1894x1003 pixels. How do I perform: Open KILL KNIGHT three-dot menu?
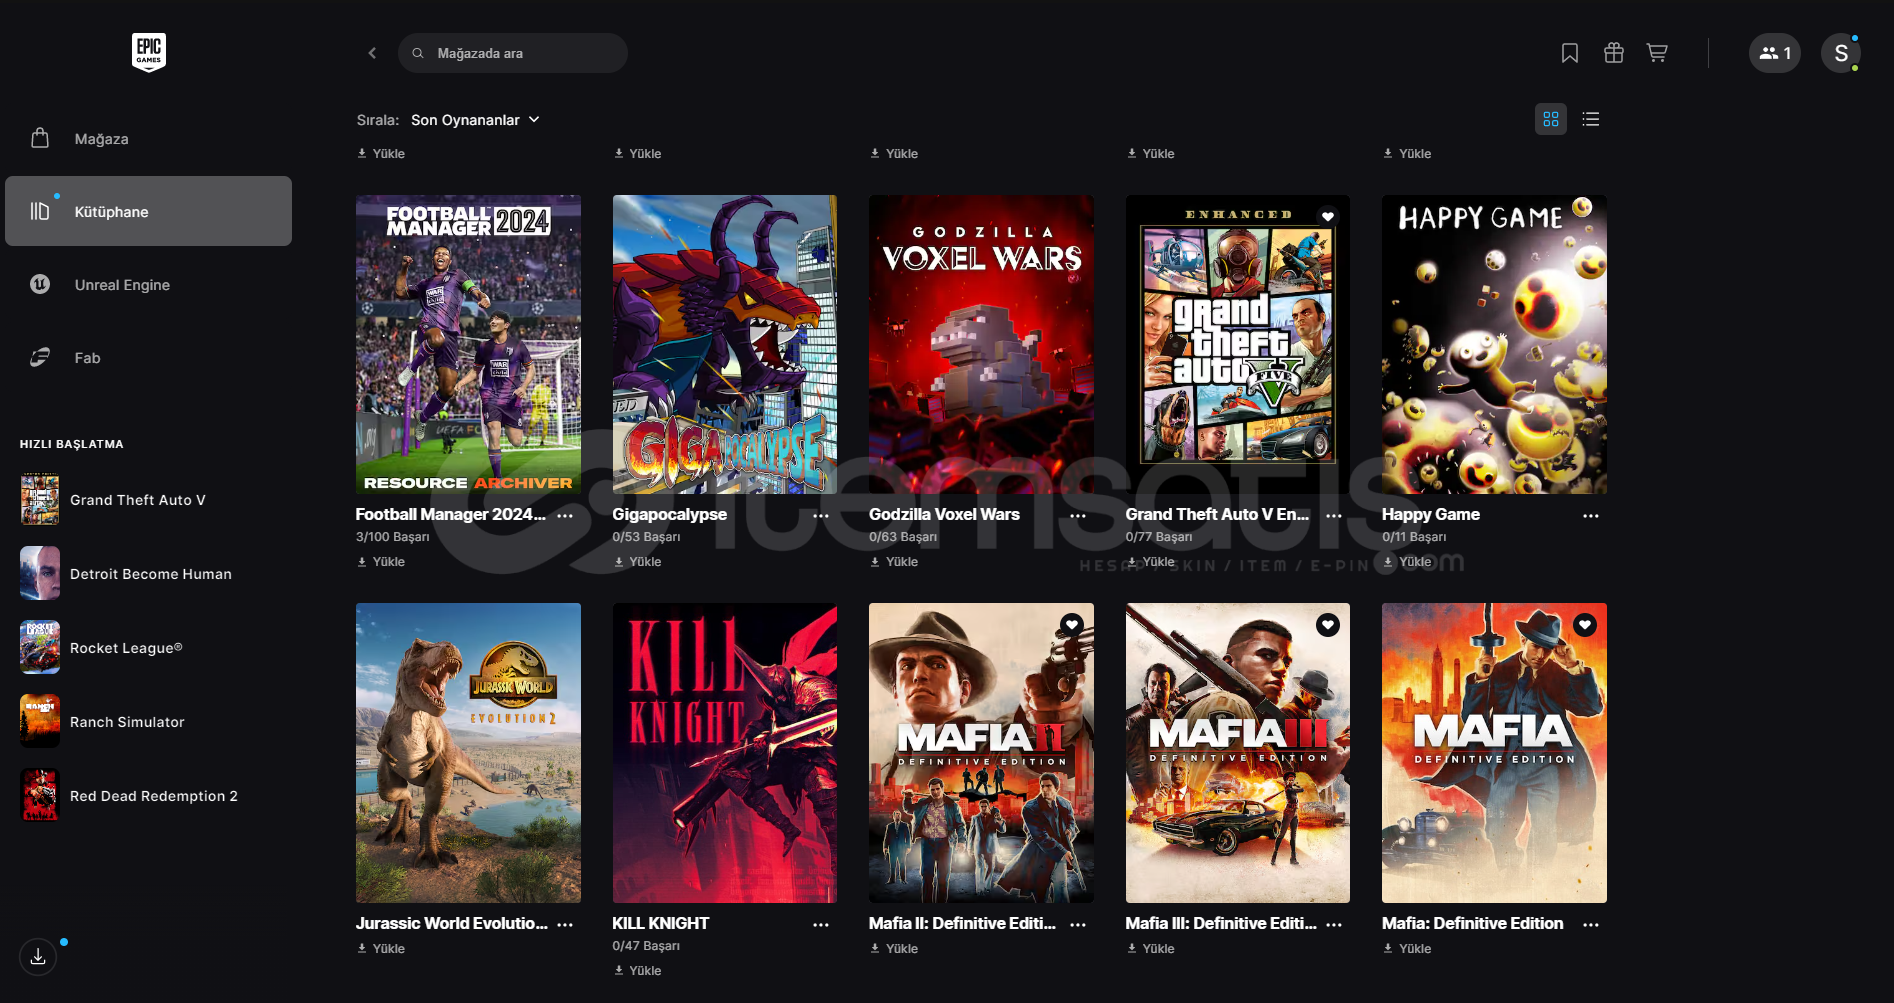[821, 925]
